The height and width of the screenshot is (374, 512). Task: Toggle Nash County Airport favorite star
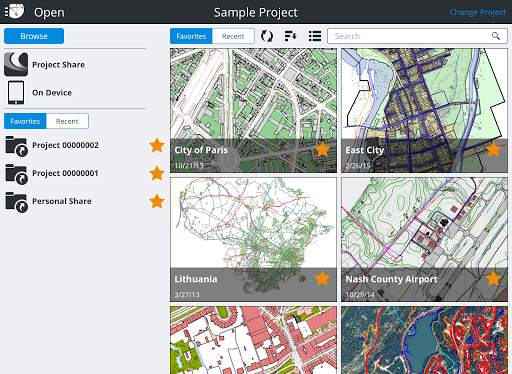(493, 279)
